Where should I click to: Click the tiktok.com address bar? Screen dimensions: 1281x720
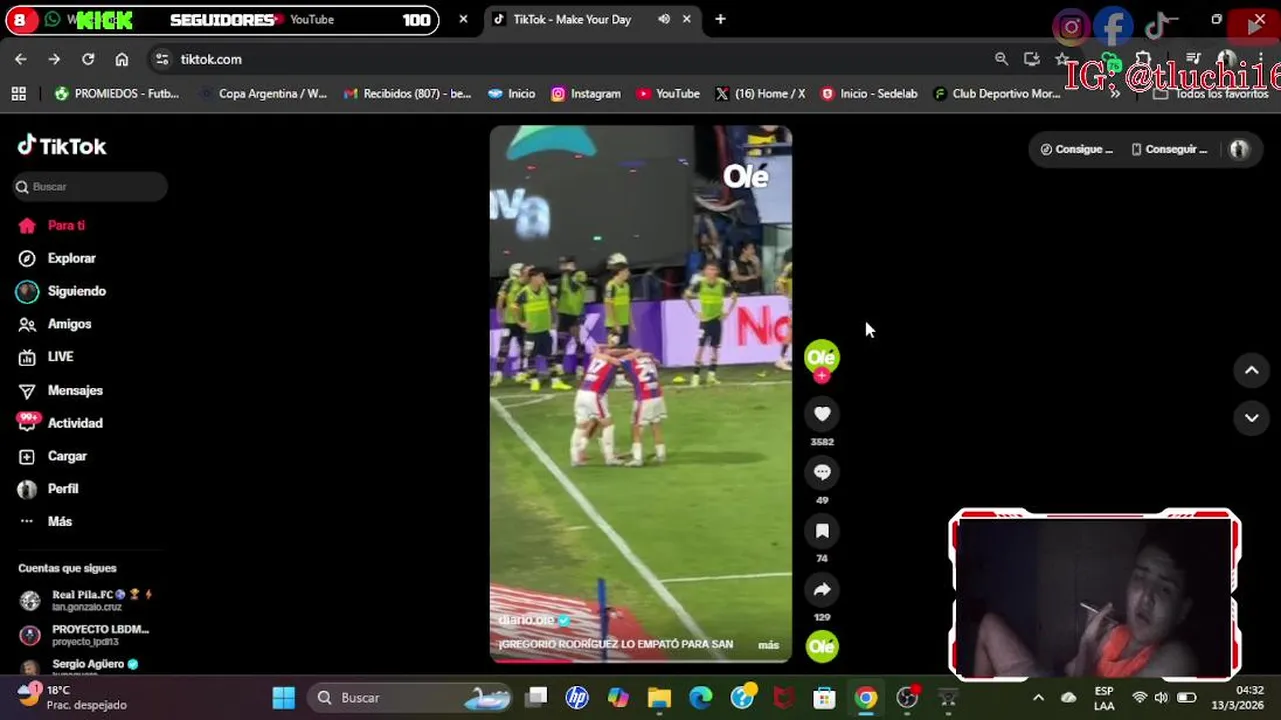click(580, 59)
